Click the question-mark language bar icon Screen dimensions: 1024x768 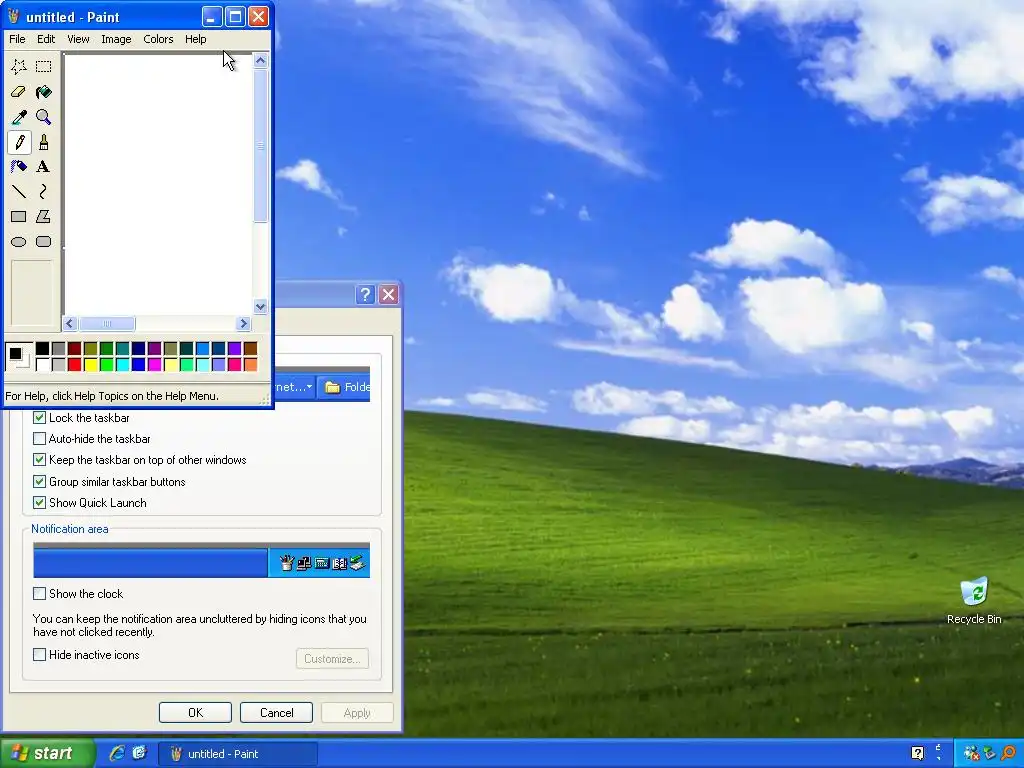917,753
